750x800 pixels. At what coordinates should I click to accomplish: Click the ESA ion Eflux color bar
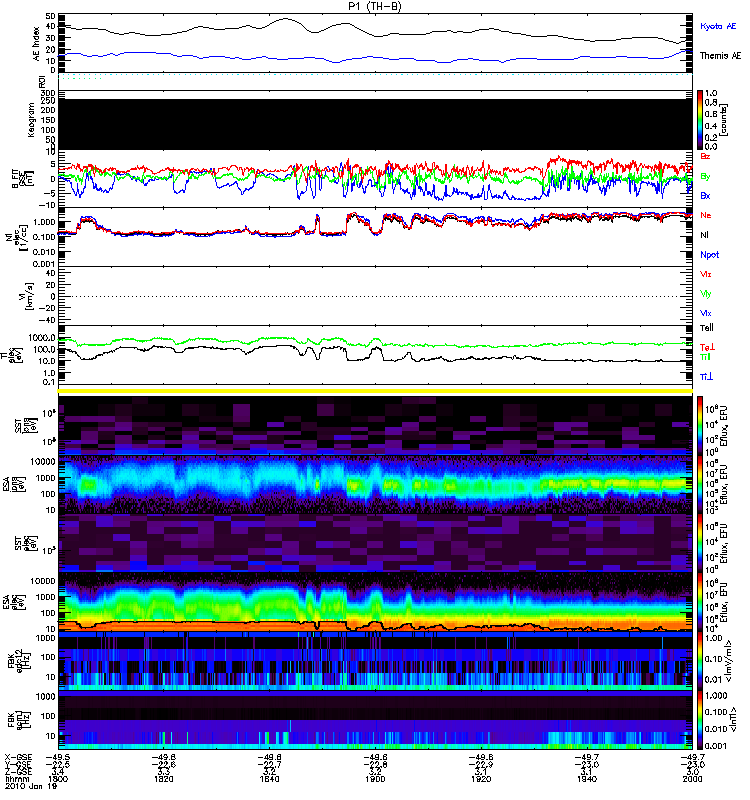700,485
